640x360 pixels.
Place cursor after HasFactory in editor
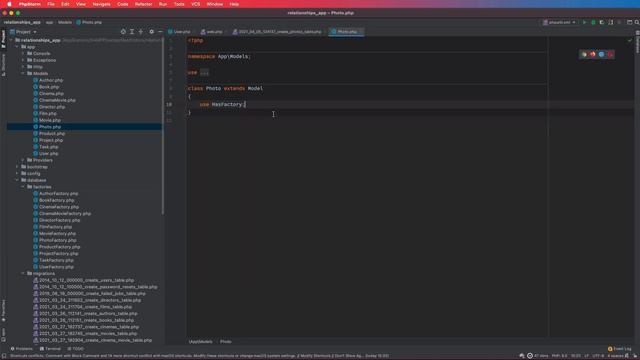(244, 104)
